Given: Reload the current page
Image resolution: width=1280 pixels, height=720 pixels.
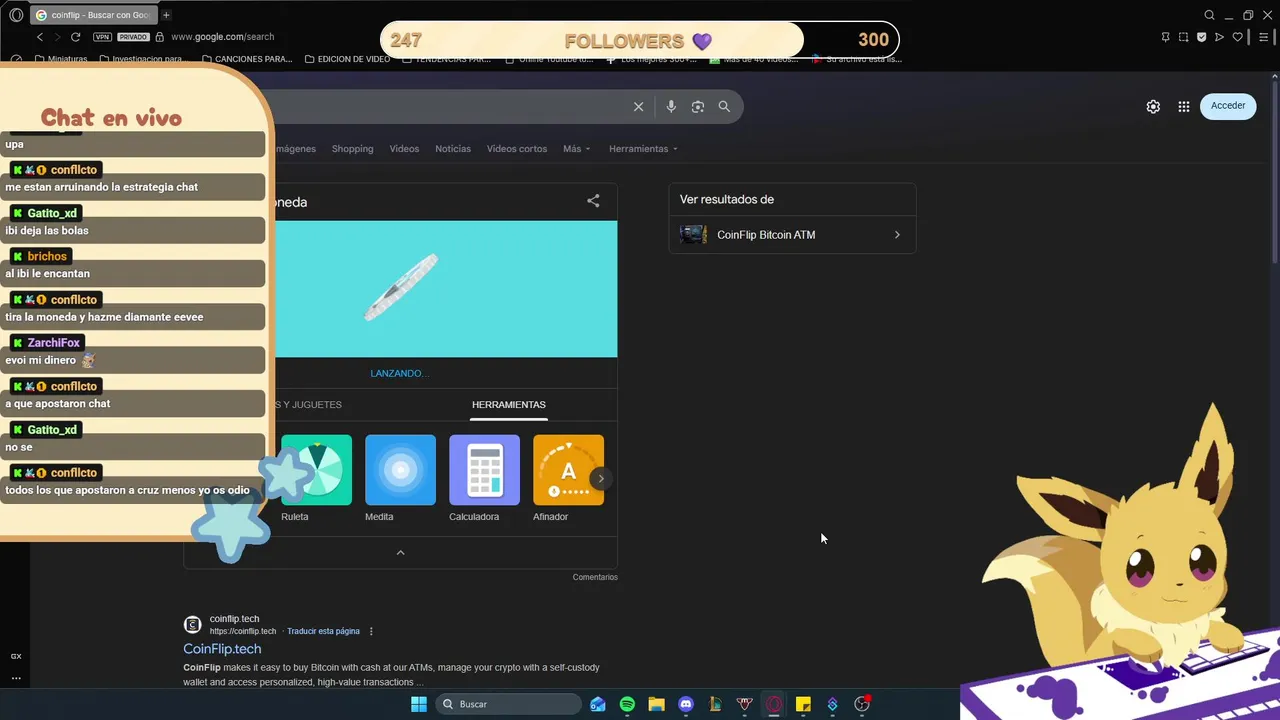Looking at the screenshot, I should [x=75, y=37].
